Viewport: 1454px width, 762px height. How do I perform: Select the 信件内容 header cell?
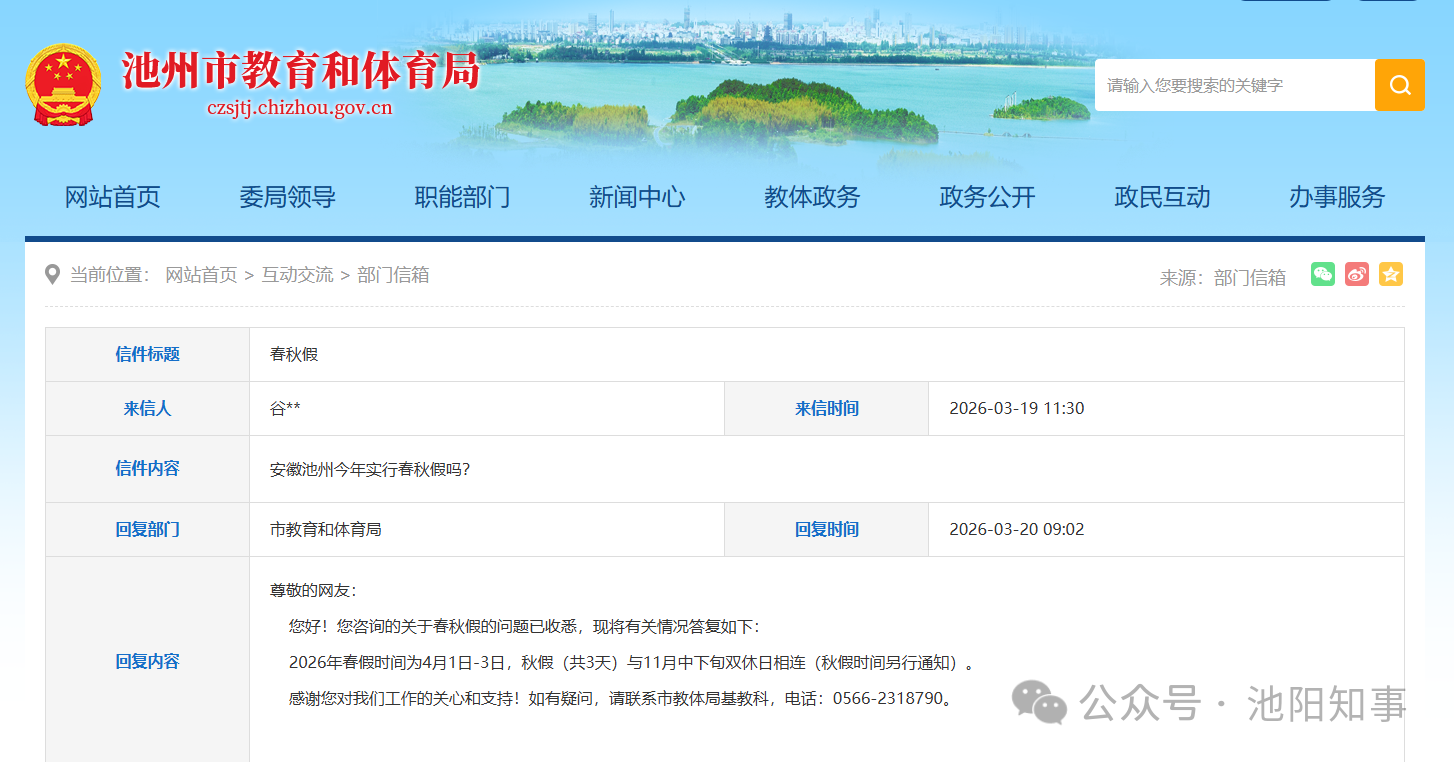point(147,468)
